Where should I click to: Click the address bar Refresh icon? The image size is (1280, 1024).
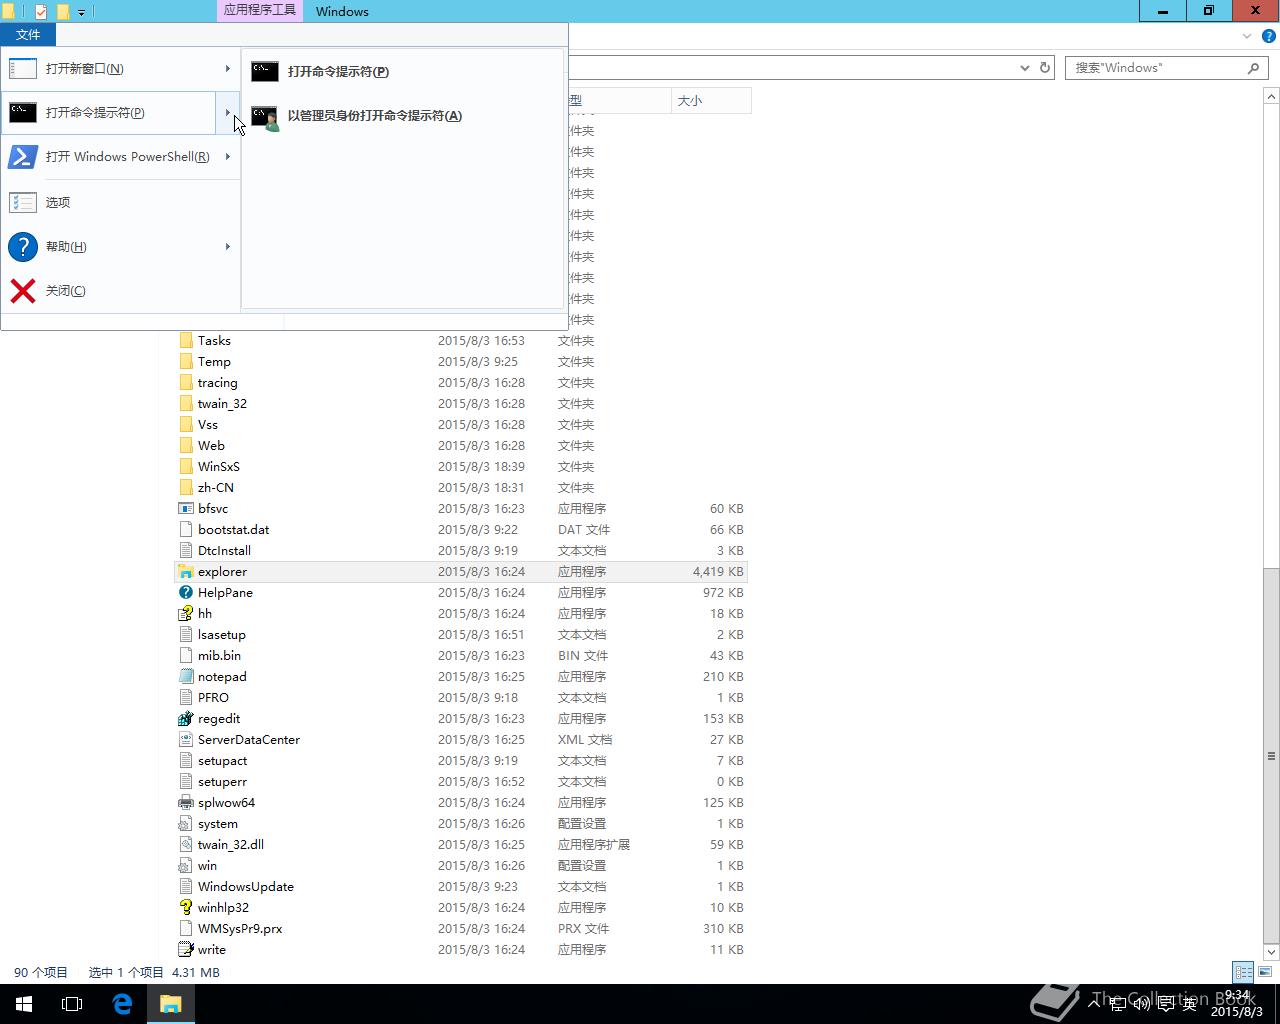(x=1045, y=68)
